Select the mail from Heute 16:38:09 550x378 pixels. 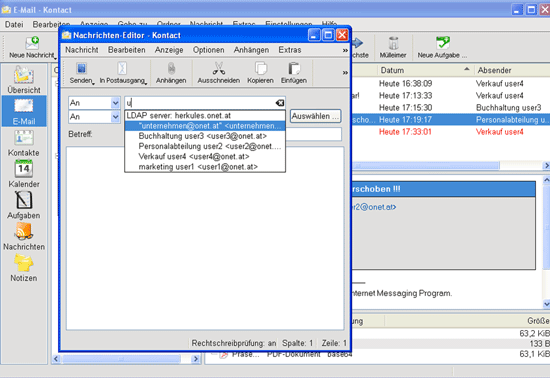pos(450,84)
